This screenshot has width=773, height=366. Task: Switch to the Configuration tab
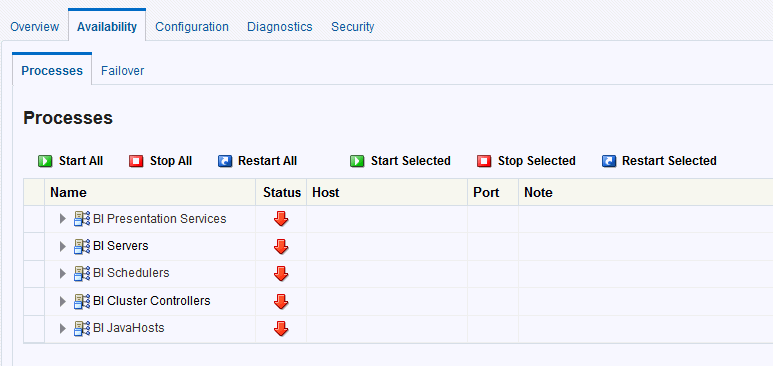pyautogui.click(x=192, y=27)
